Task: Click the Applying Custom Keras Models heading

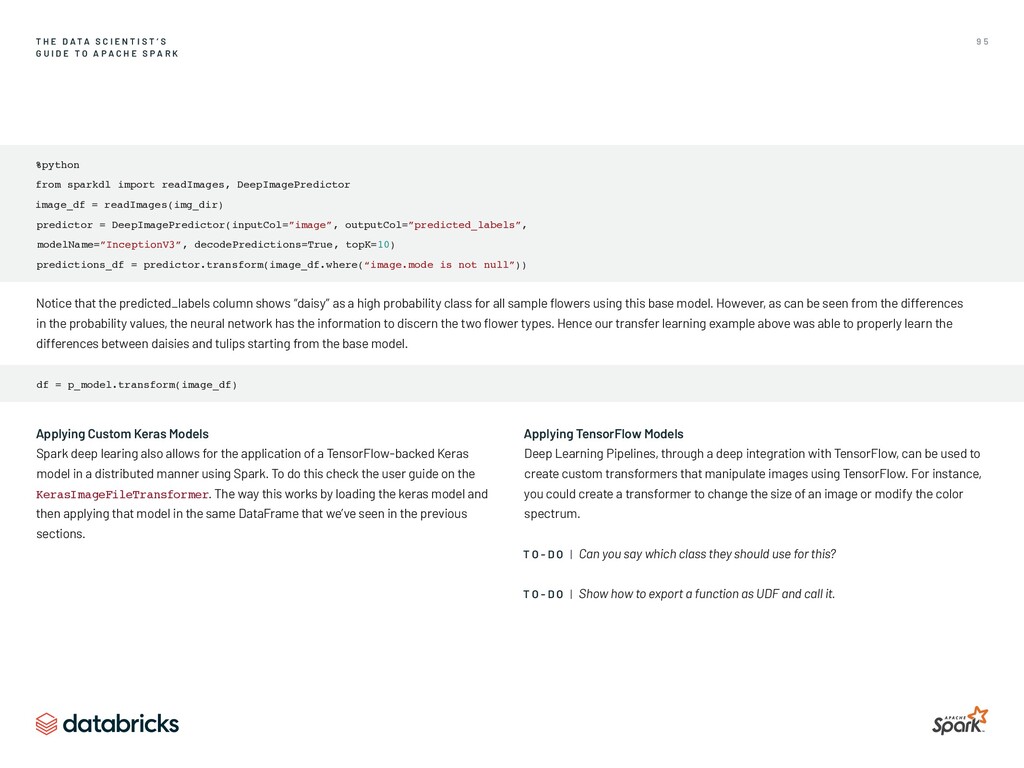Action: click(x=122, y=434)
